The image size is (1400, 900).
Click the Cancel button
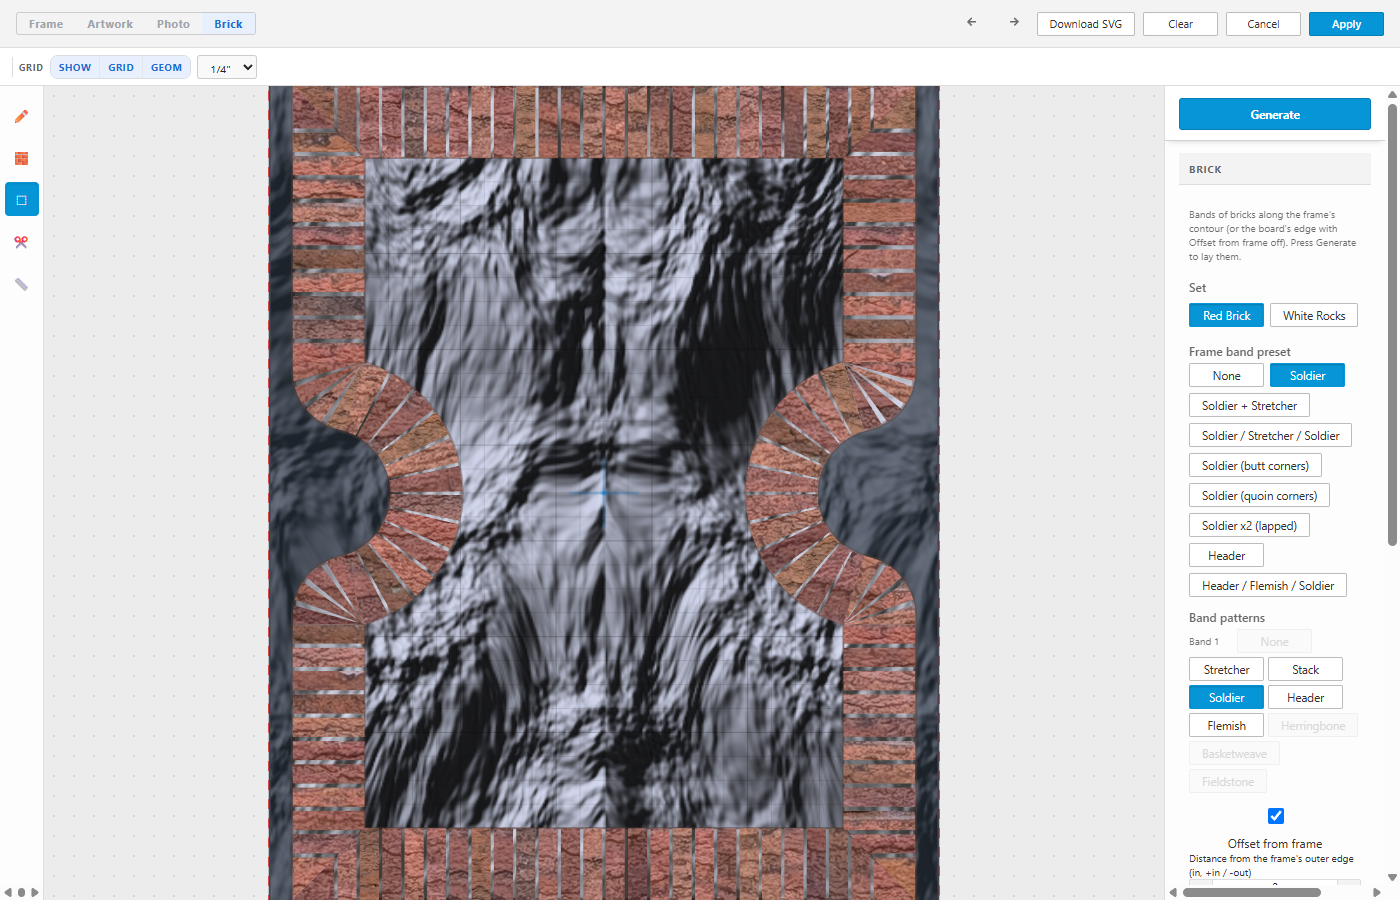pos(1263,24)
